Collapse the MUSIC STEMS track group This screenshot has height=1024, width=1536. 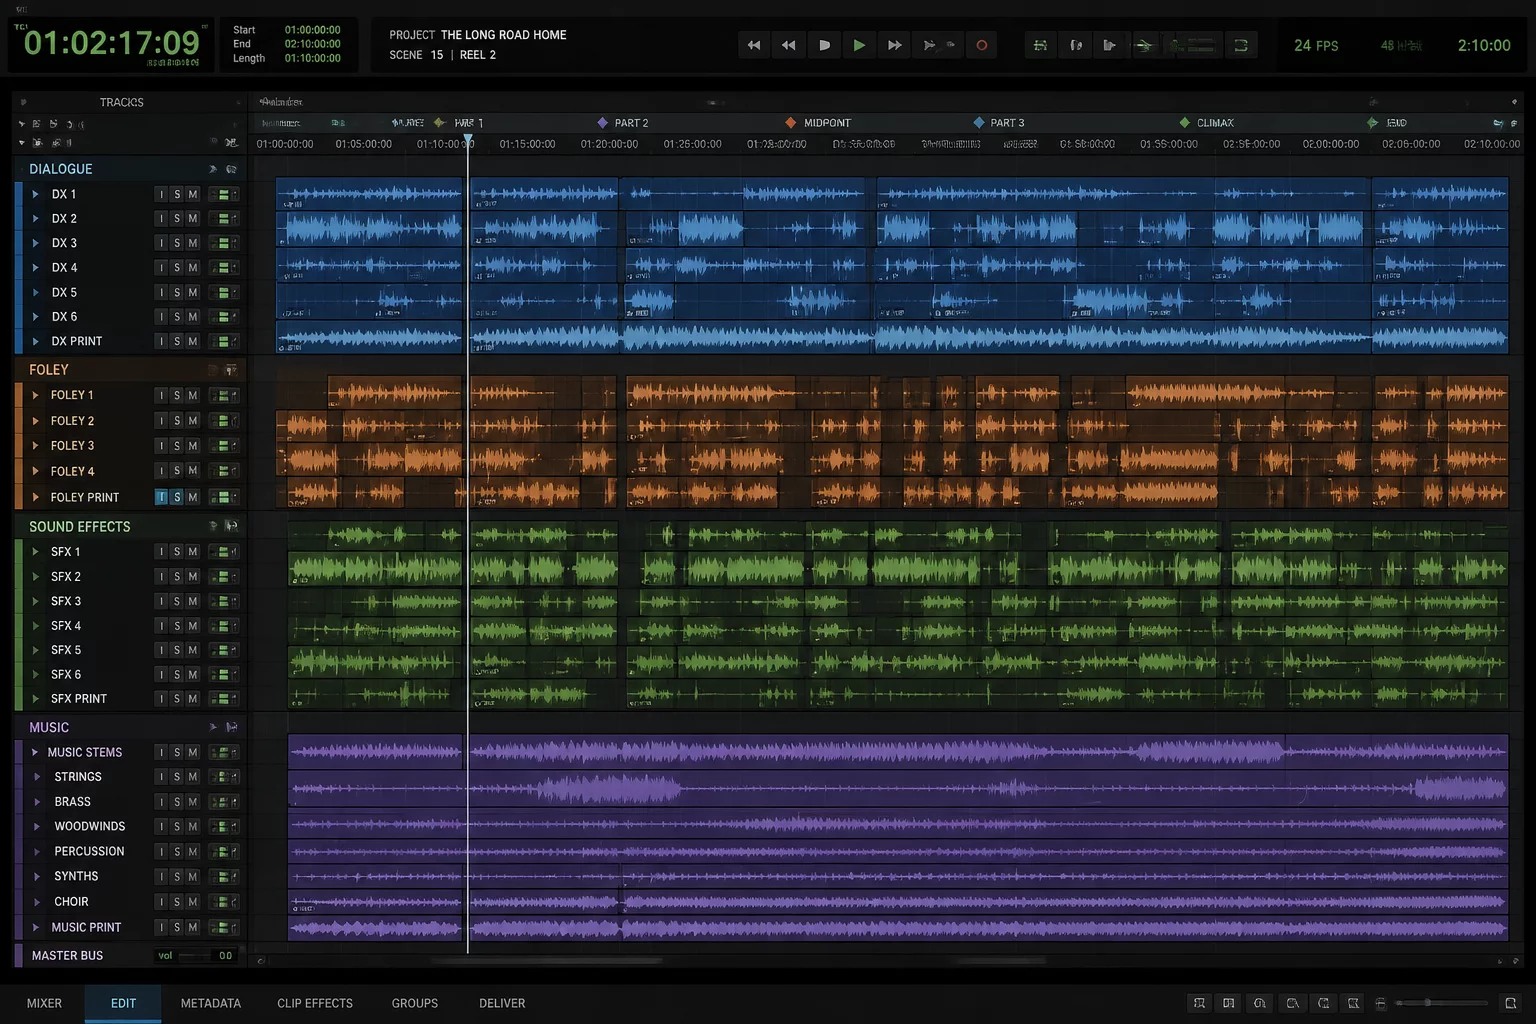[35, 752]
